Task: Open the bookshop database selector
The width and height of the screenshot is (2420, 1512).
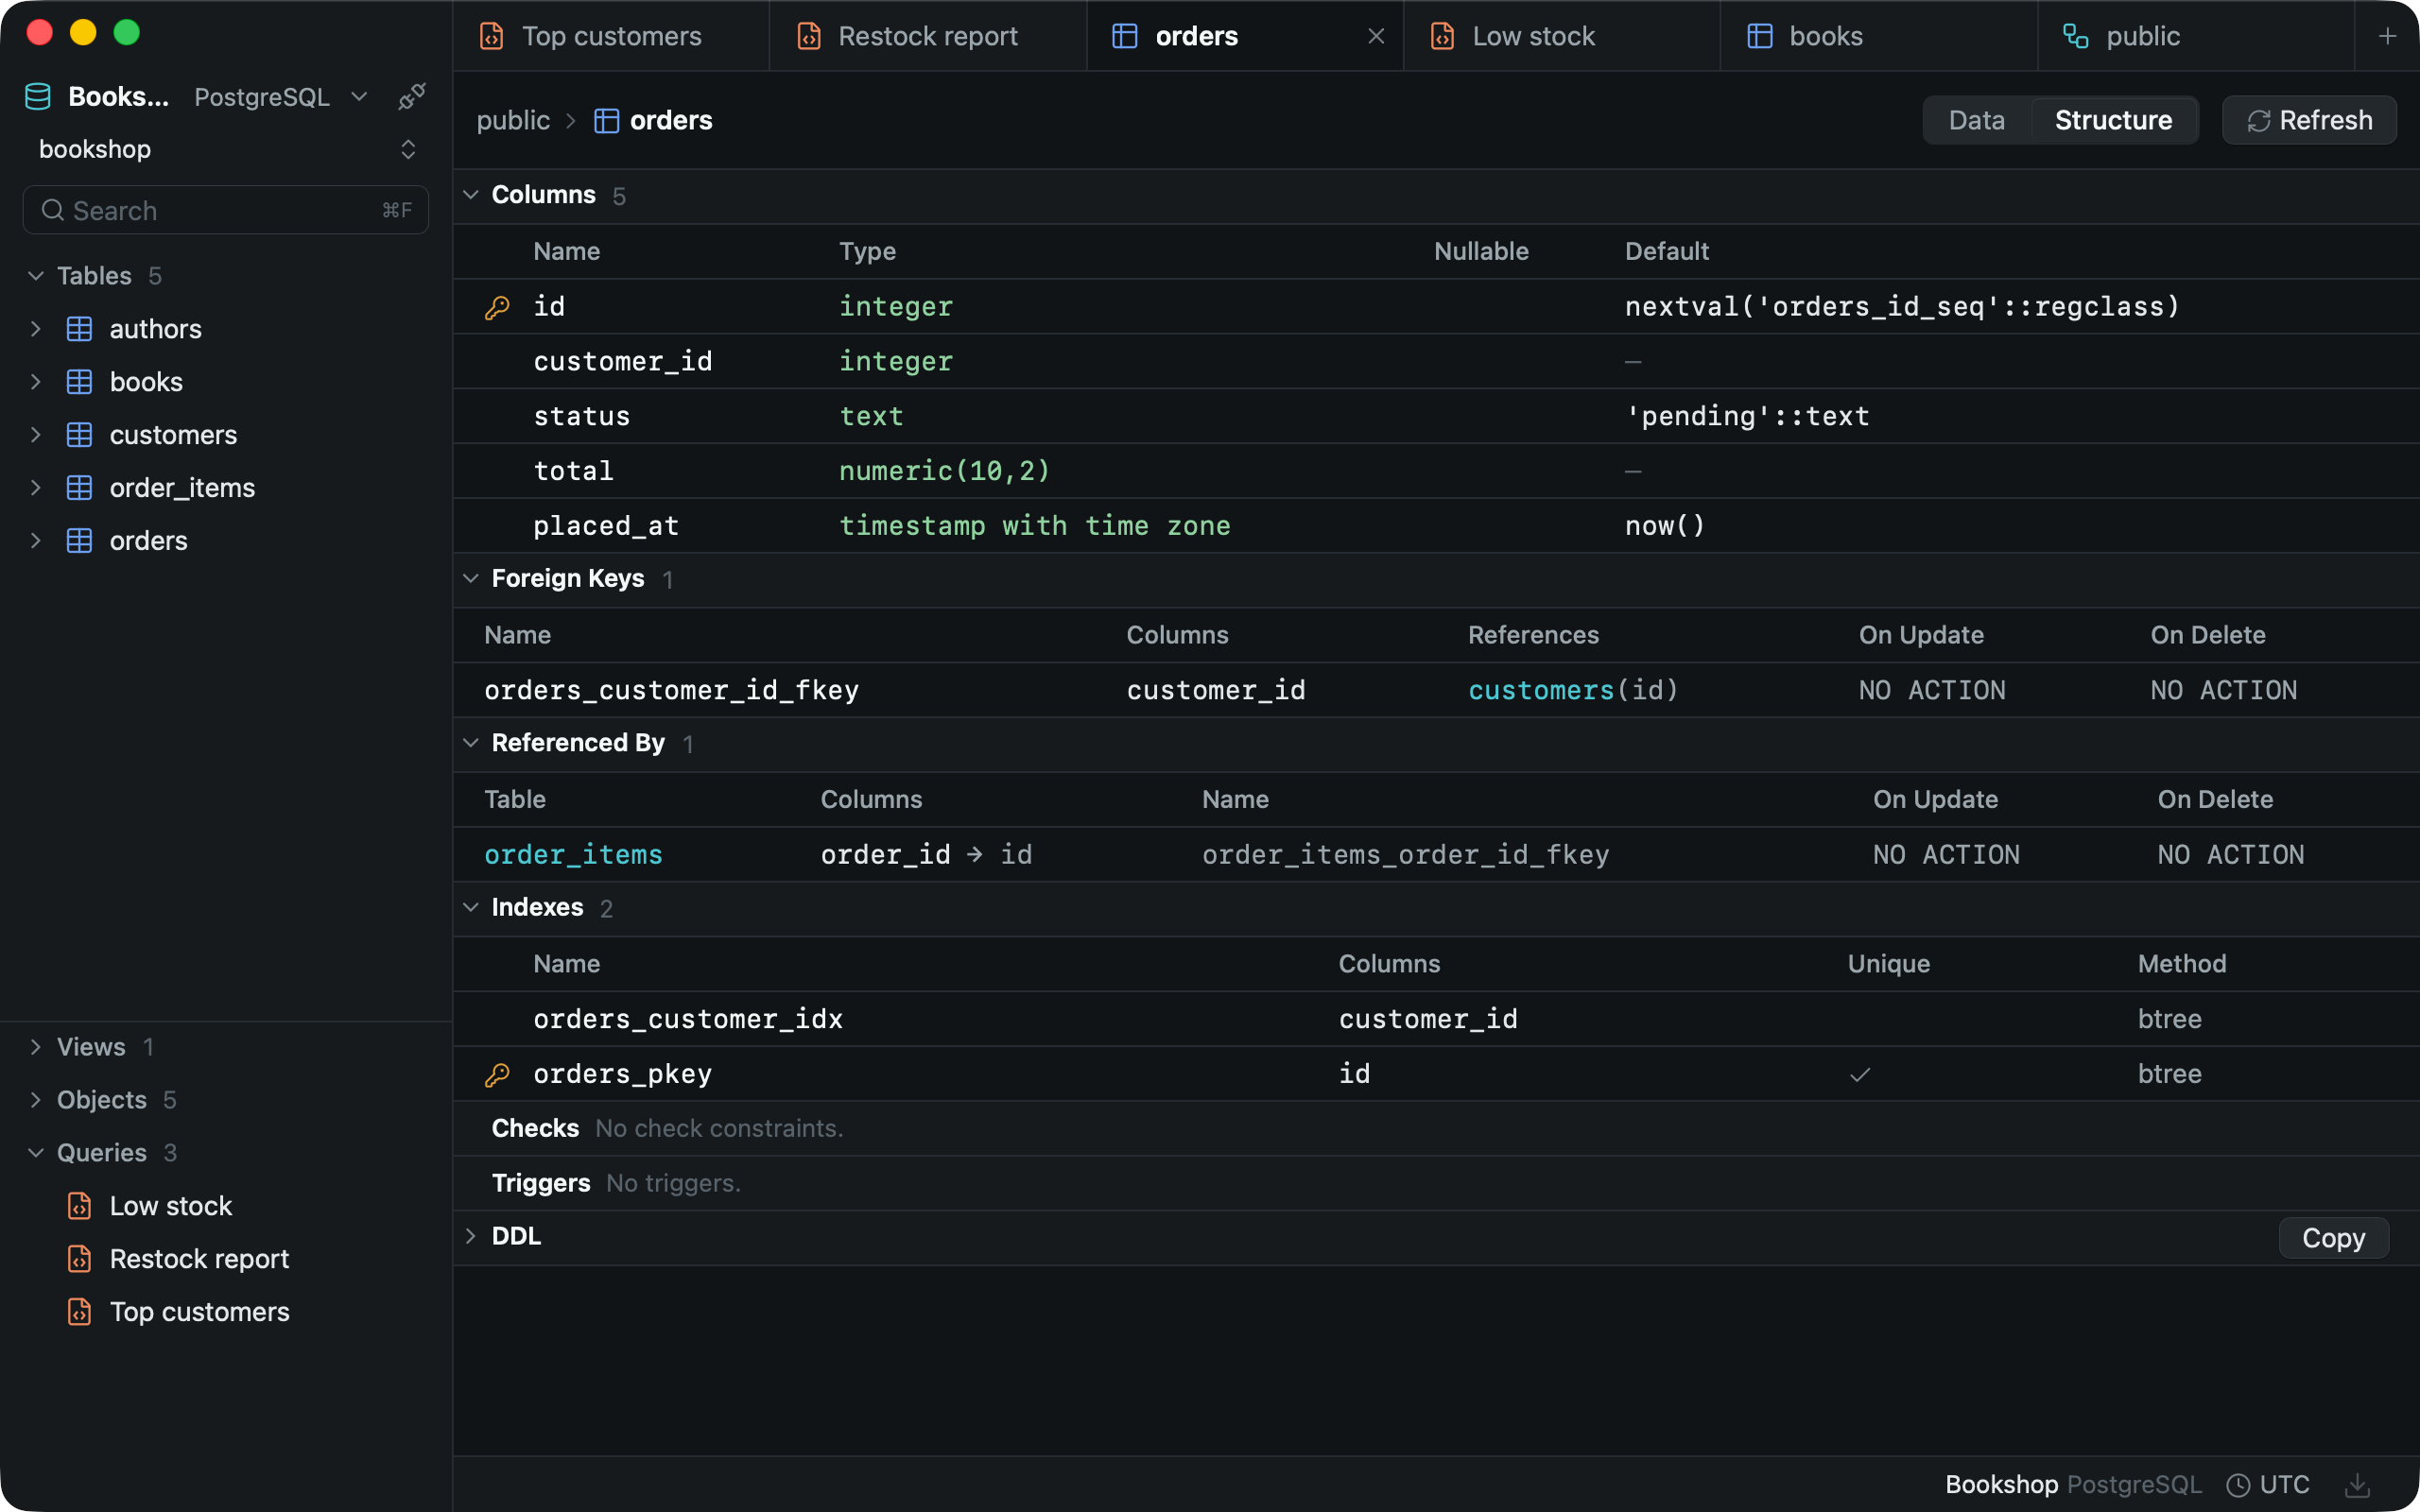Action: (x=226, y=149)
